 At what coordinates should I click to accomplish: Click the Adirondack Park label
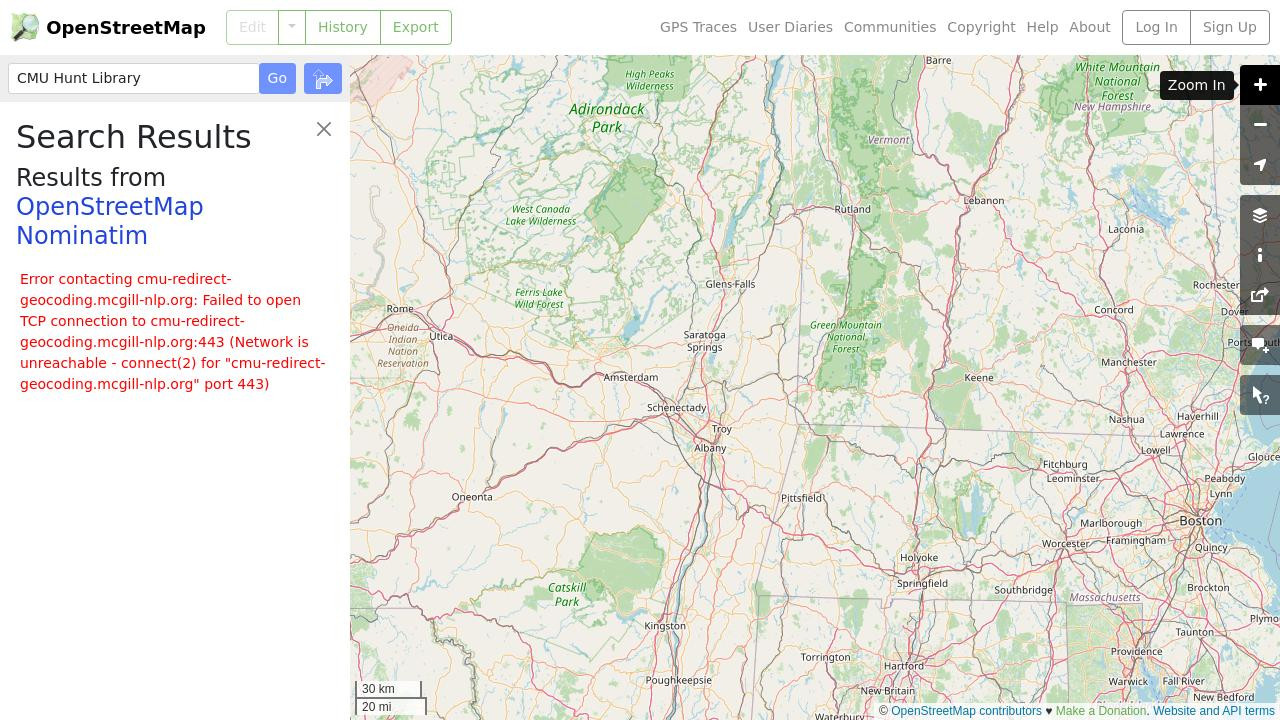(x=607, y=118)
